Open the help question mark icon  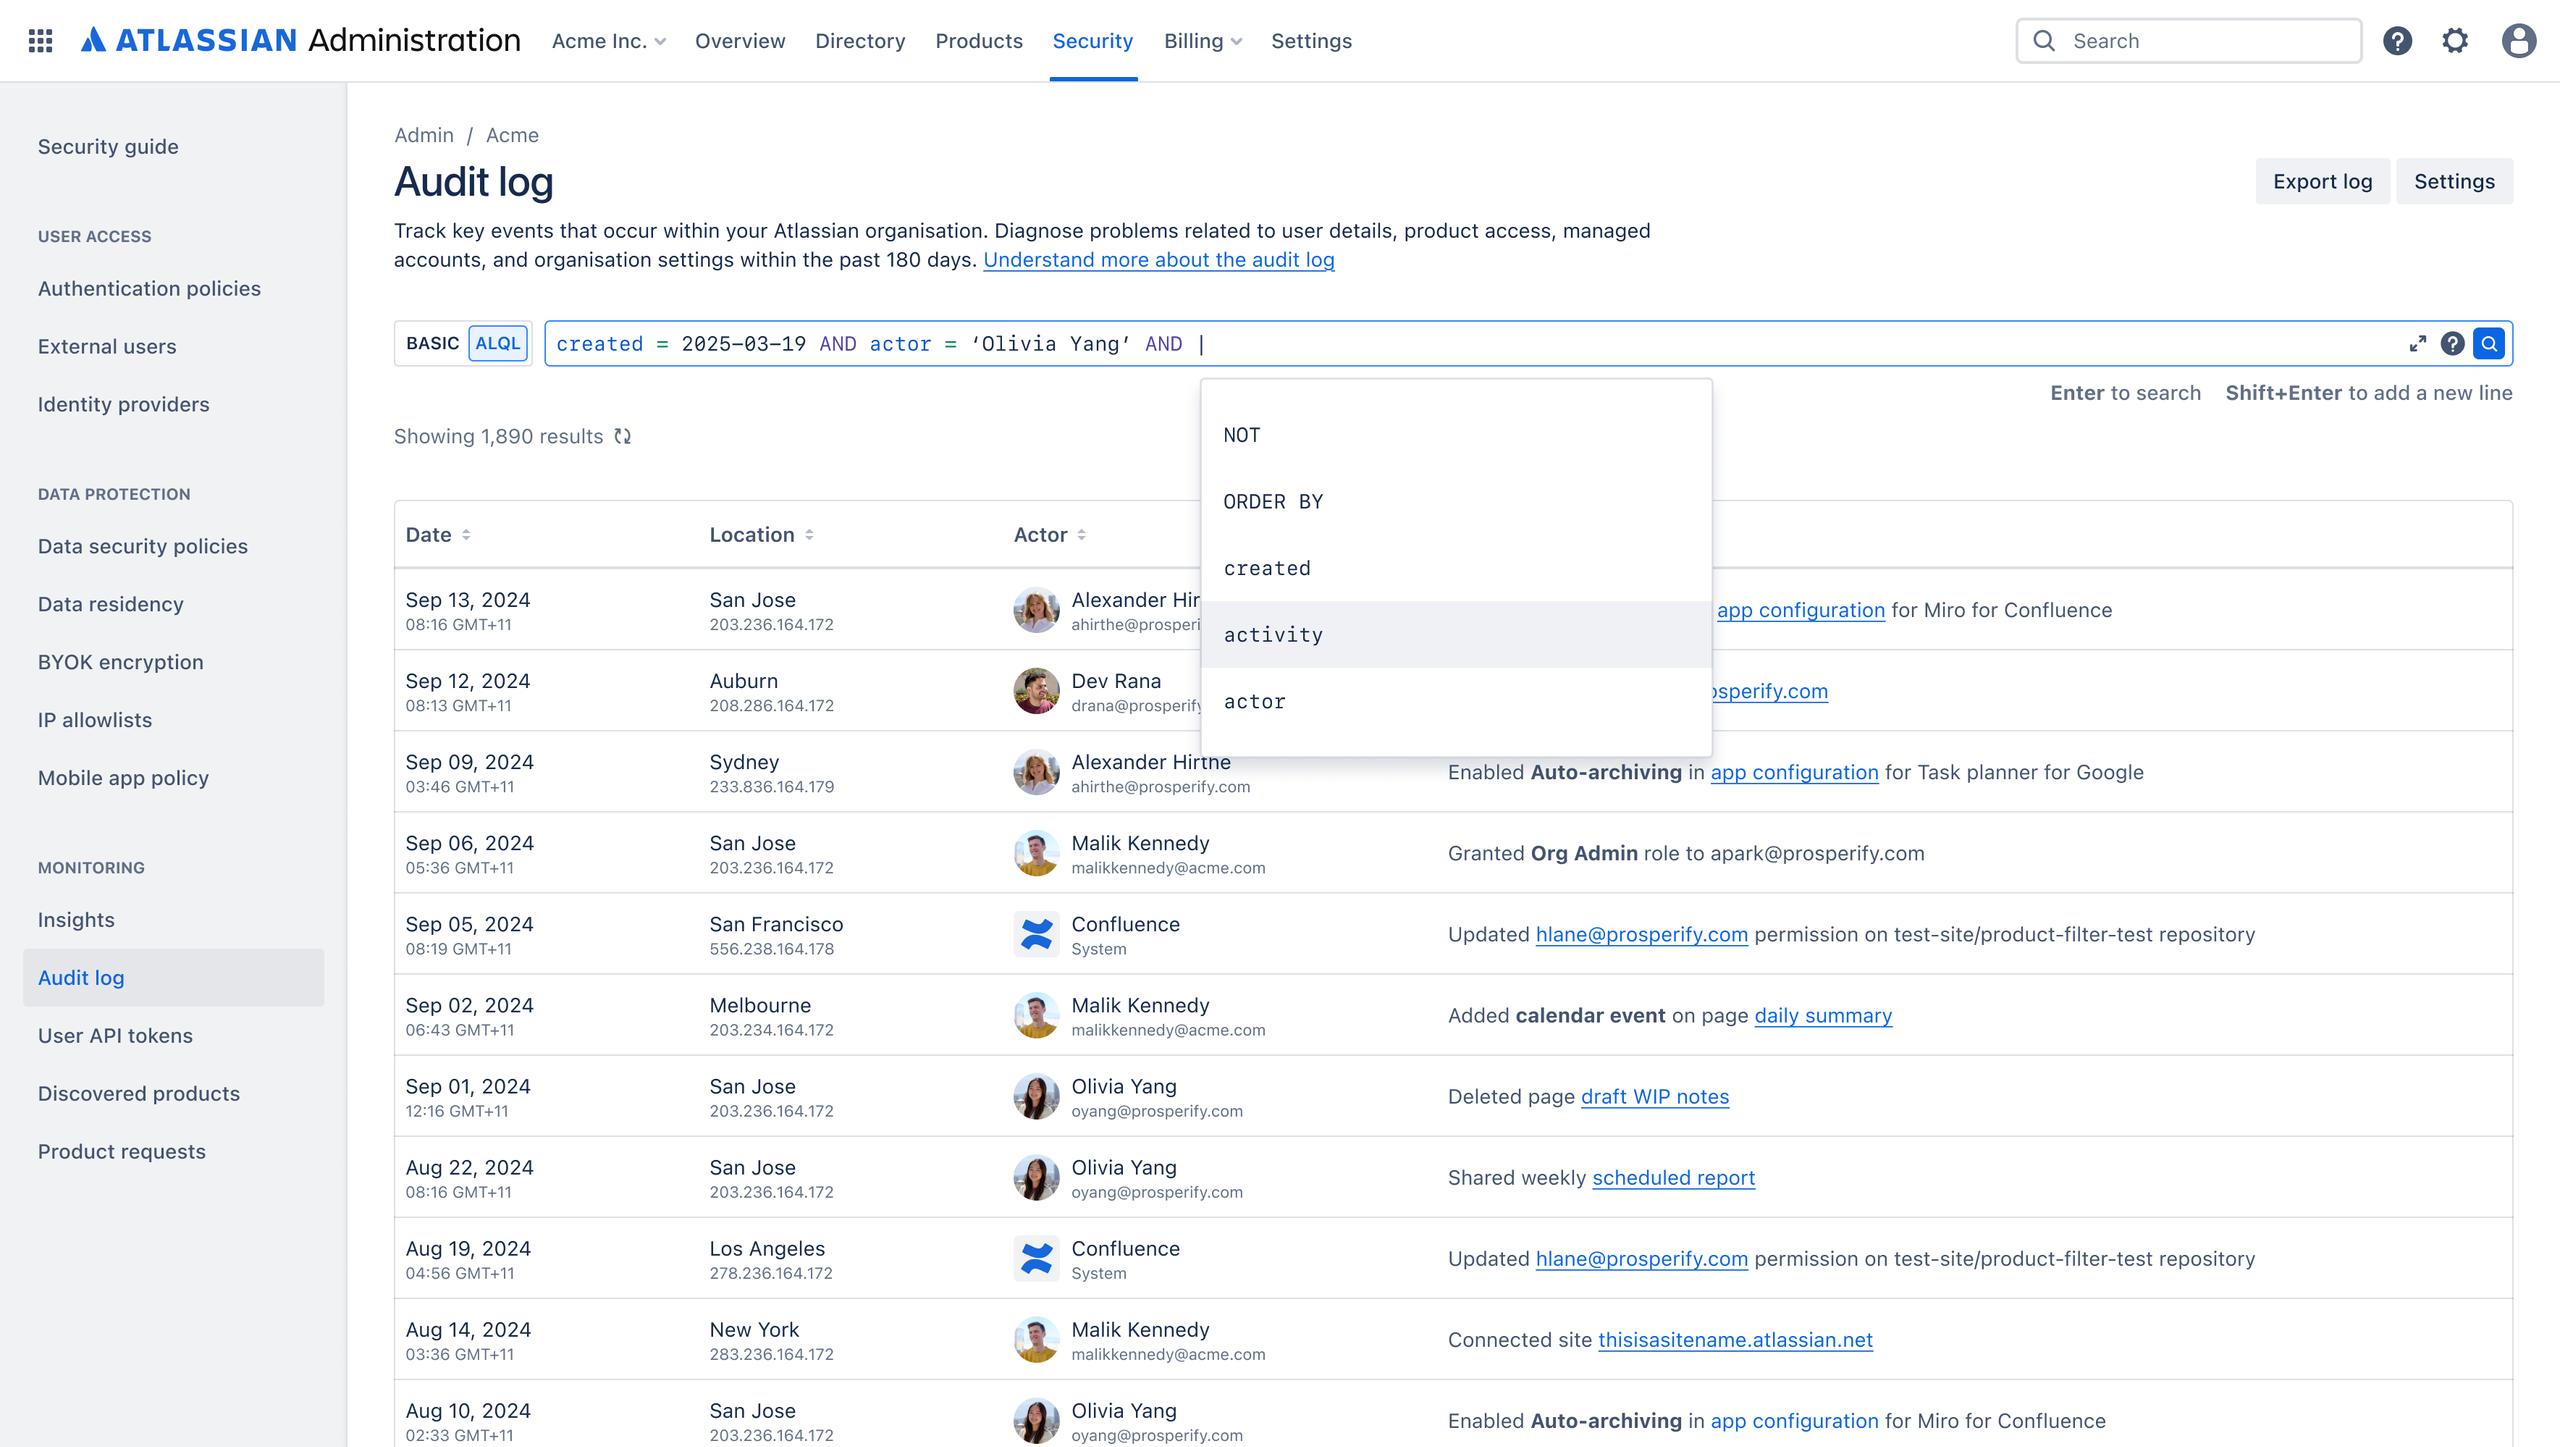coord(2398,41)
